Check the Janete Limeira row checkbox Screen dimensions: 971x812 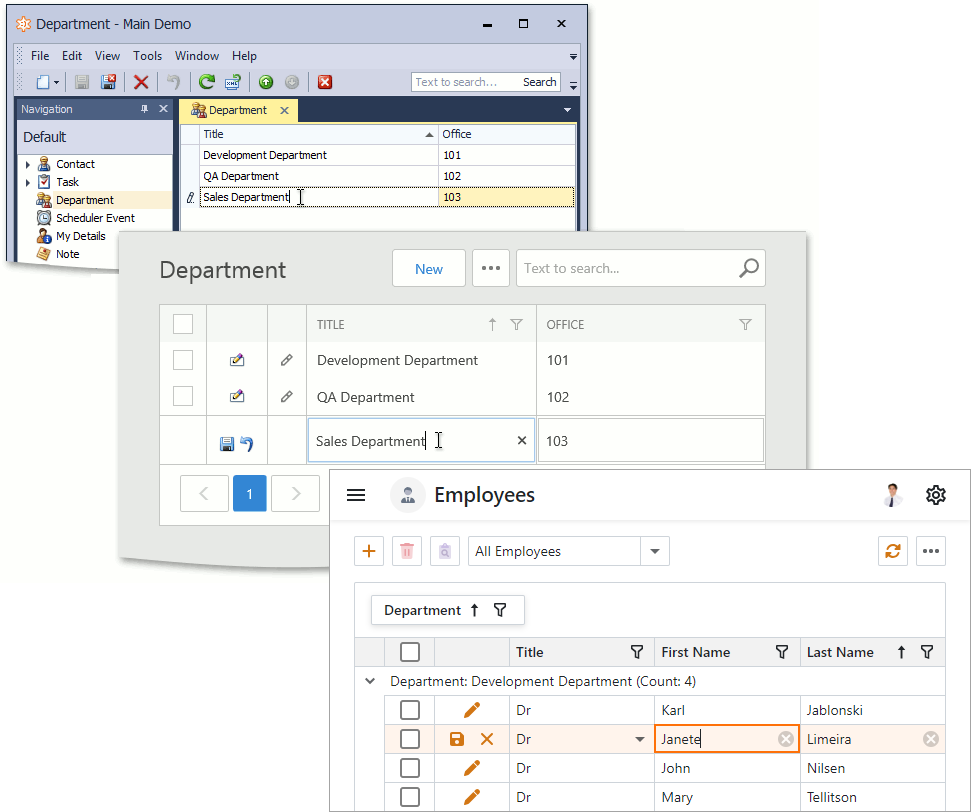(410, 739)
